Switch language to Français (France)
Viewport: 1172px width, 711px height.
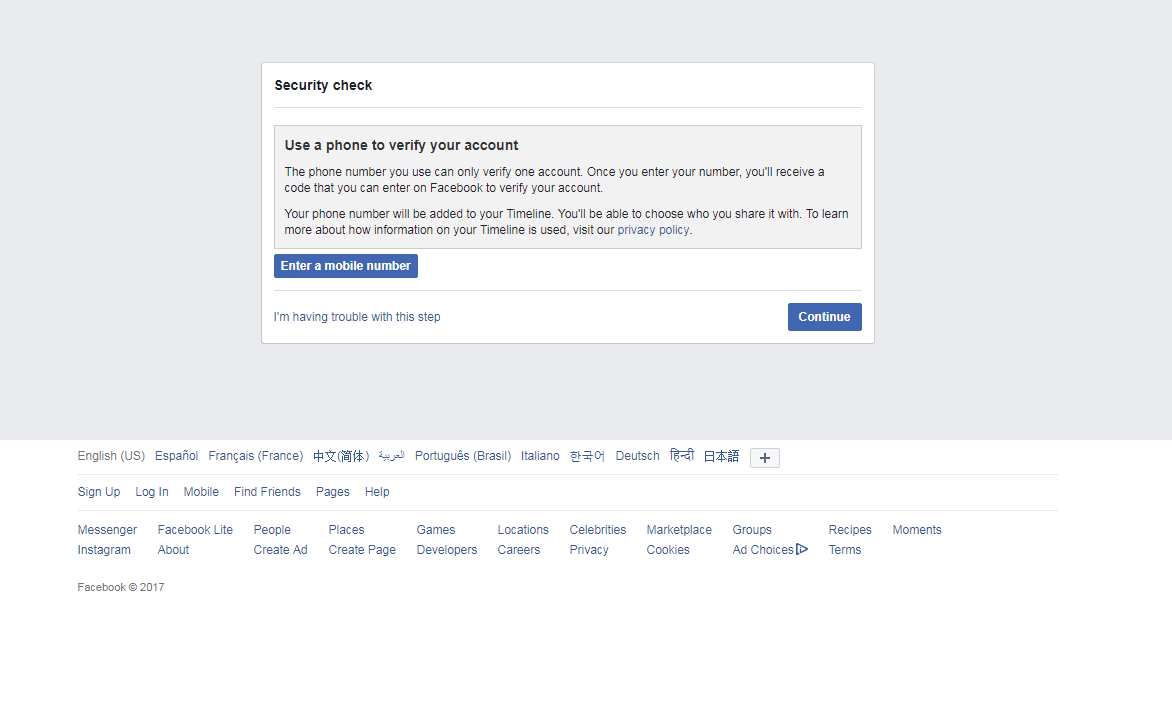(255, 455)
